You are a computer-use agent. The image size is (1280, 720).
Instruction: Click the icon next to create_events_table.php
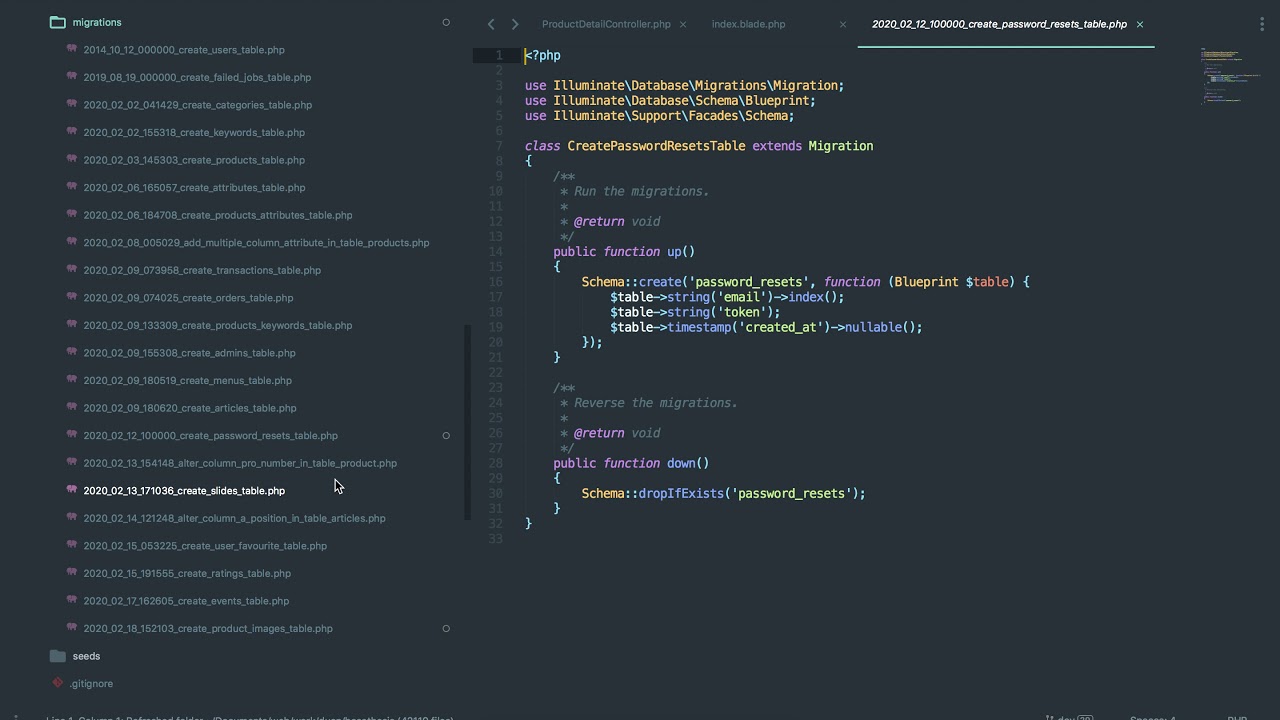pos(72,600)
